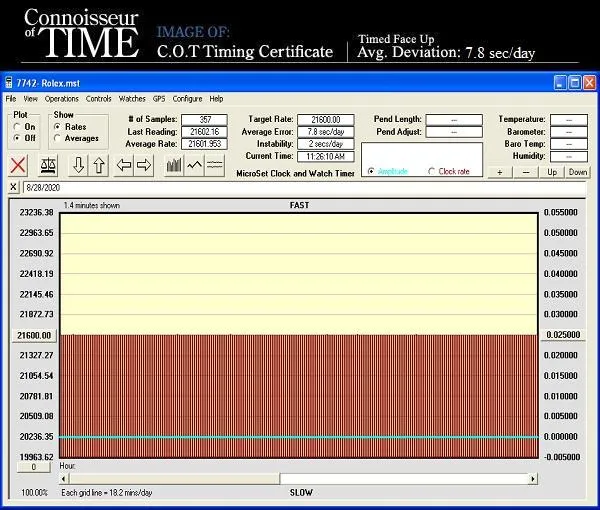Close the 7742- Rolex.mst window

point(589,83)
